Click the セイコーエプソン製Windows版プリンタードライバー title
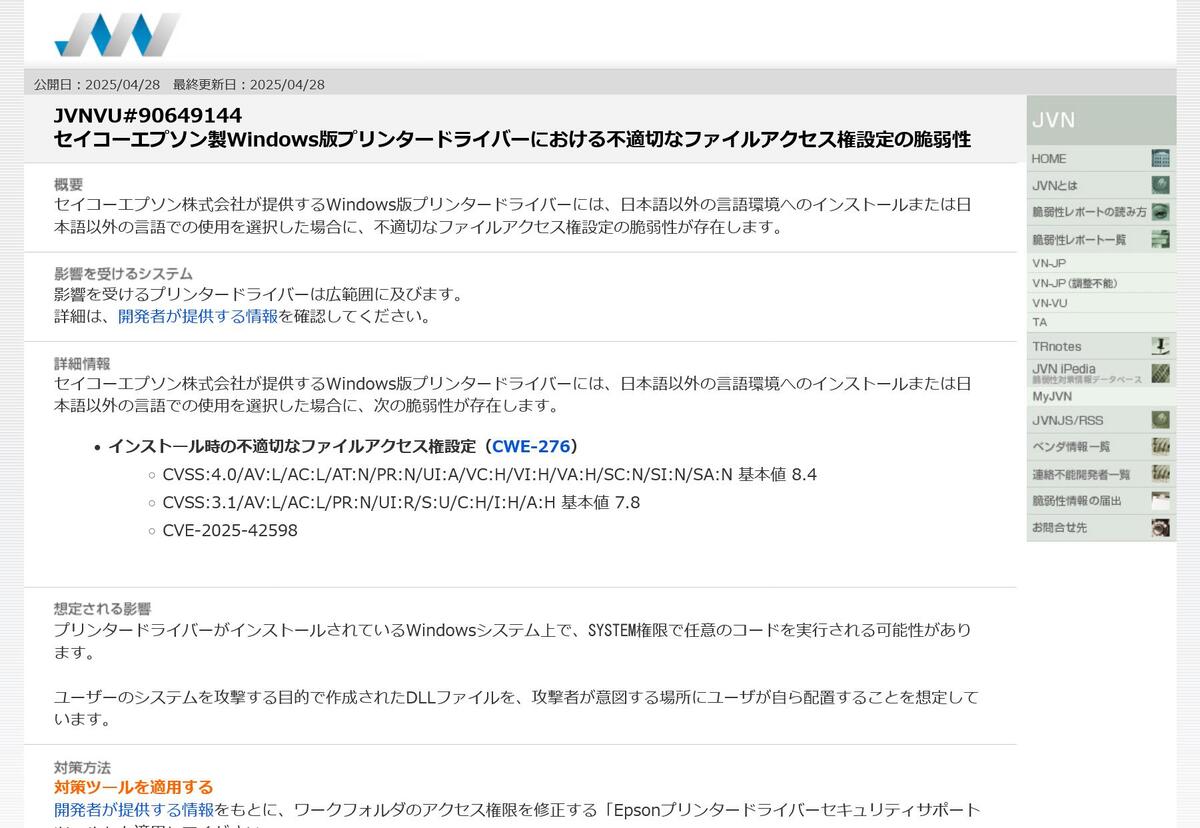 (x=512, y=139)
